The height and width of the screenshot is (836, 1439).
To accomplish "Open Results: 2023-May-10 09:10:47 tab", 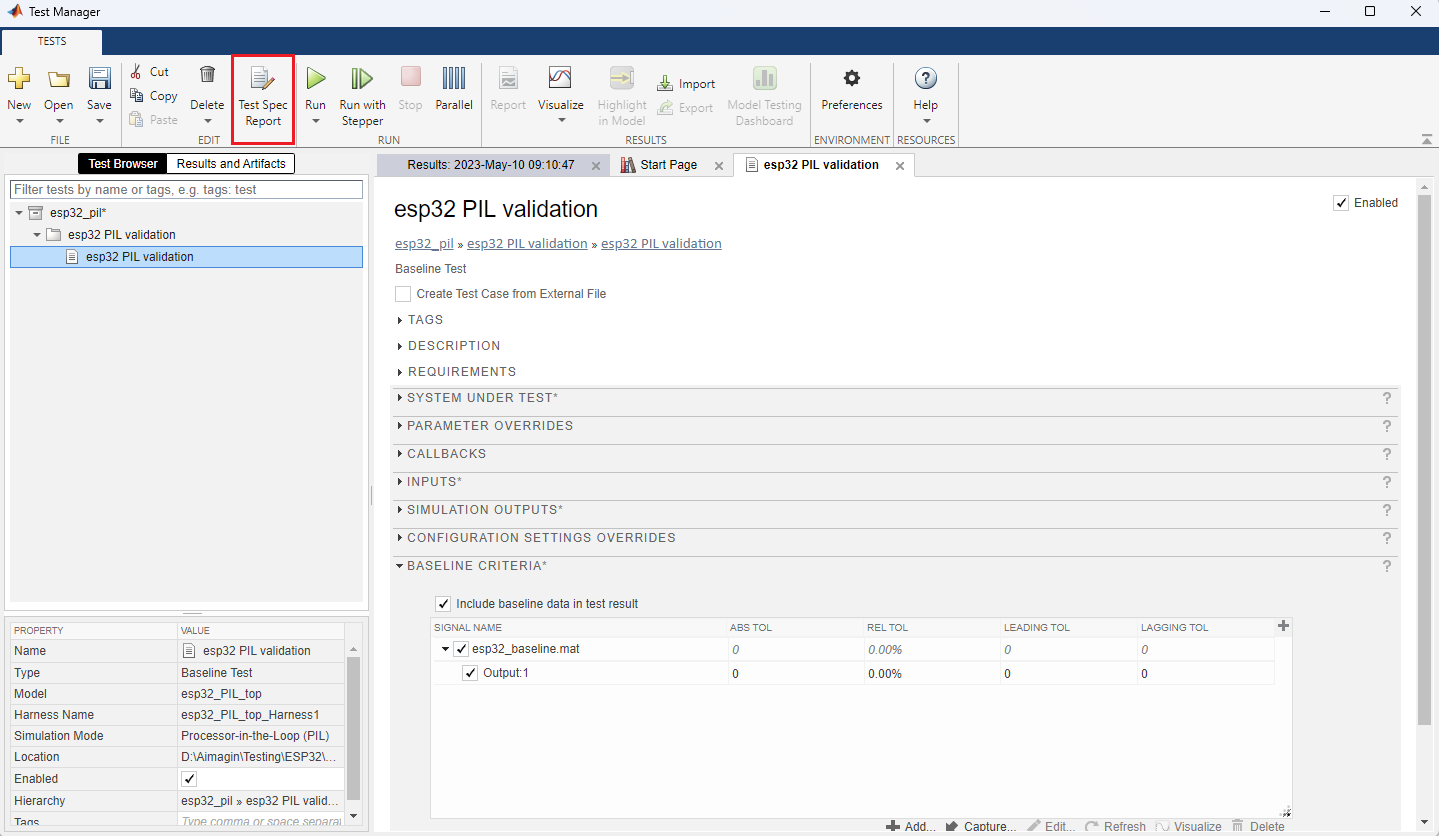I will (x=490, y=165).
